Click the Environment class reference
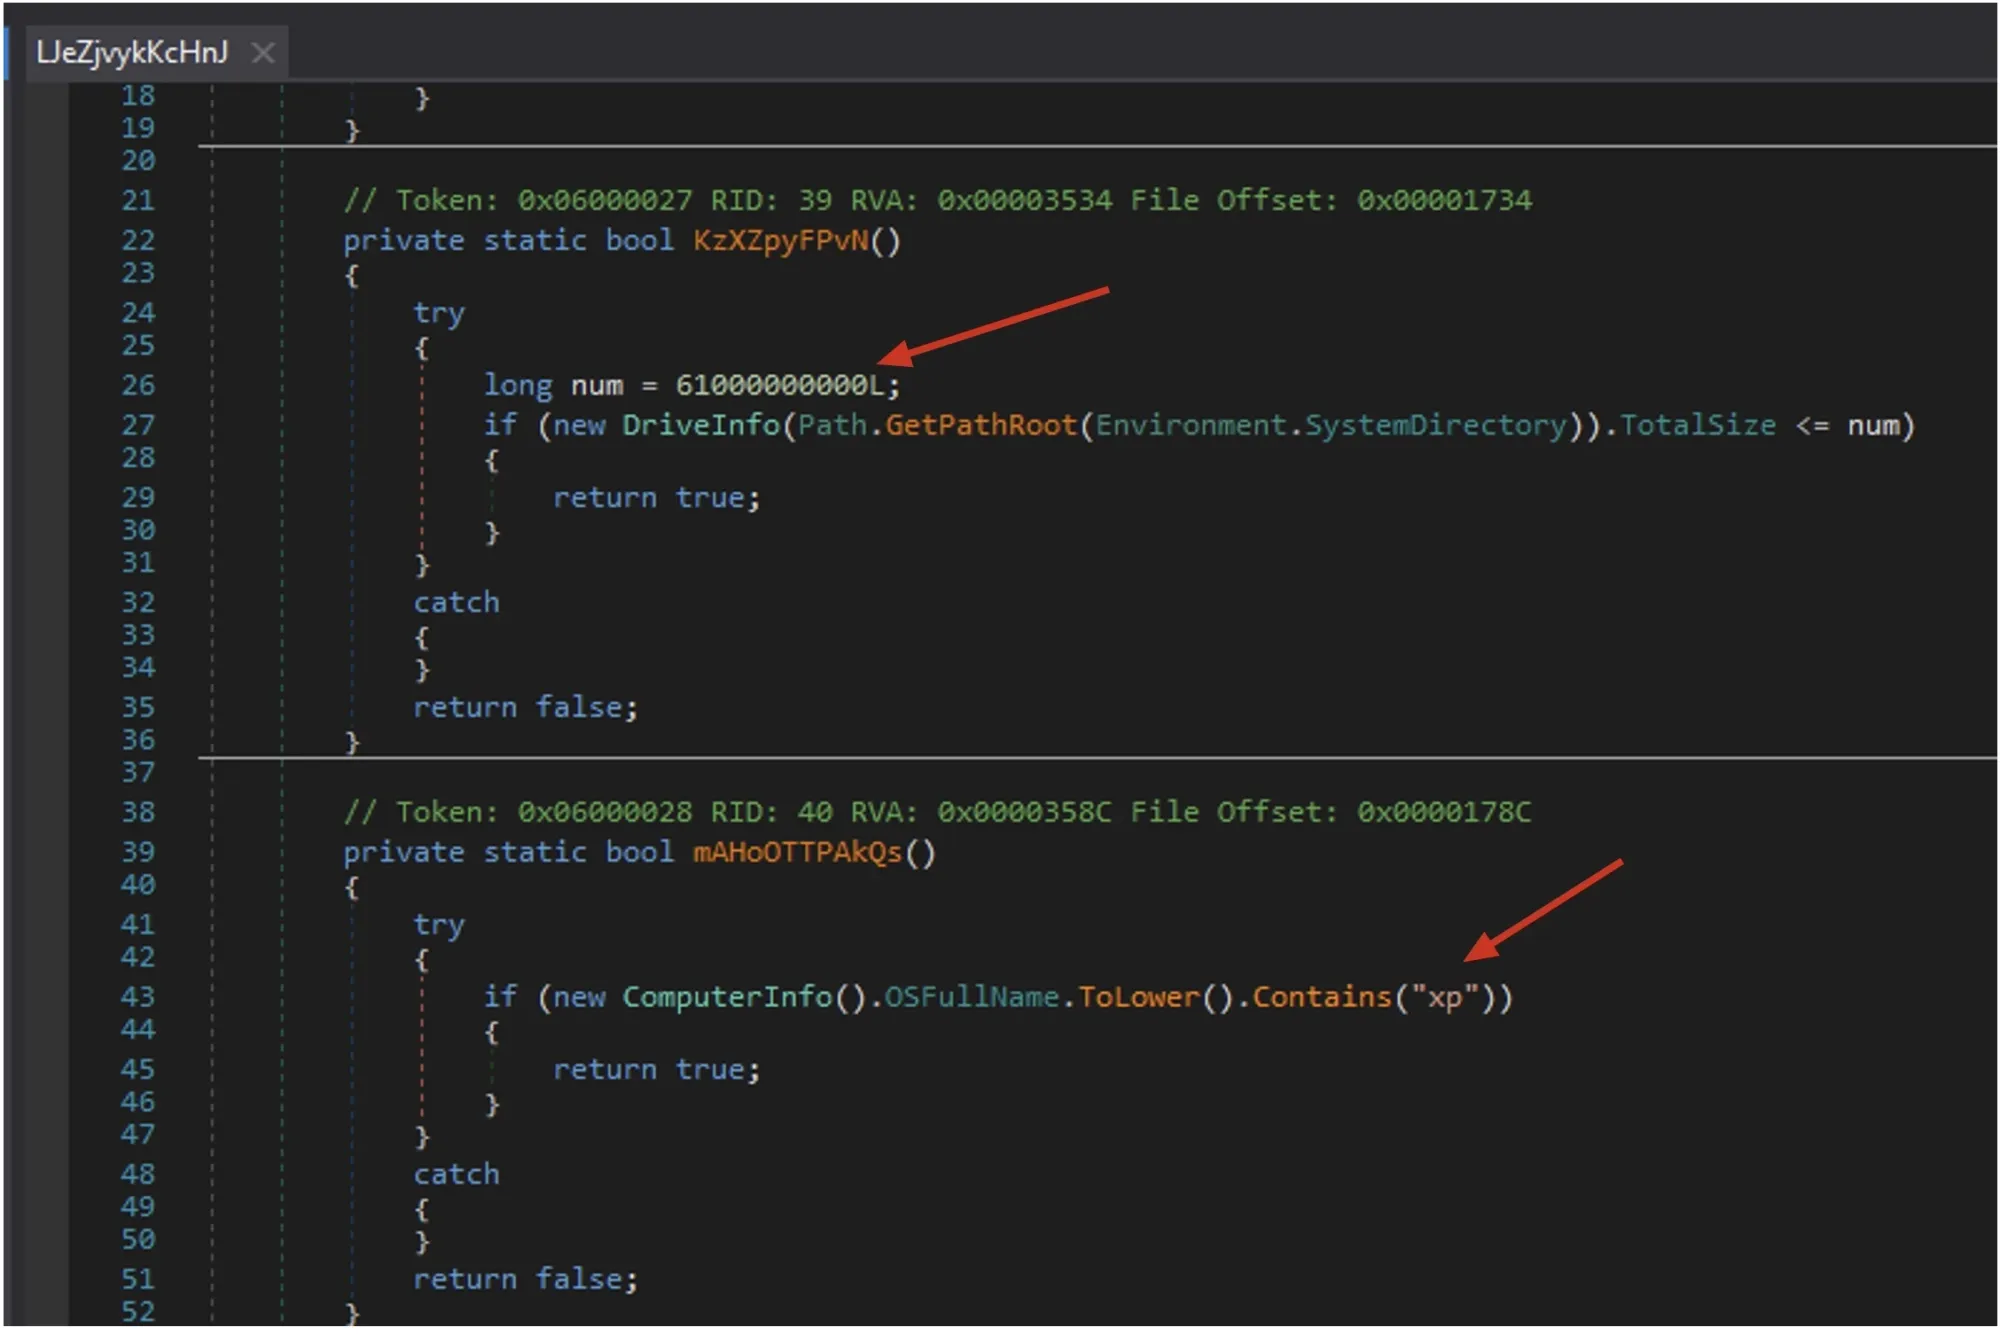 1191,426
